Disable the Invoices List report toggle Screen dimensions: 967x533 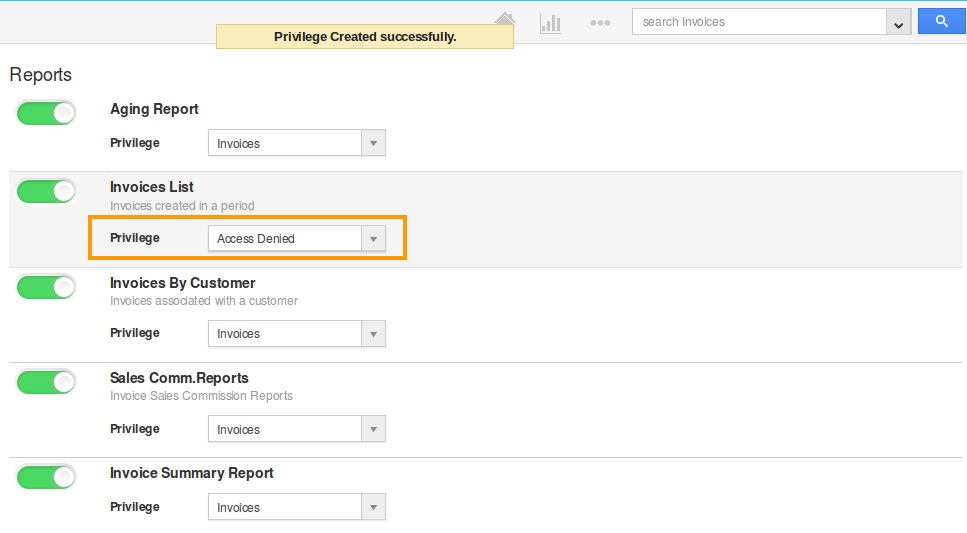tap(46, 191)
